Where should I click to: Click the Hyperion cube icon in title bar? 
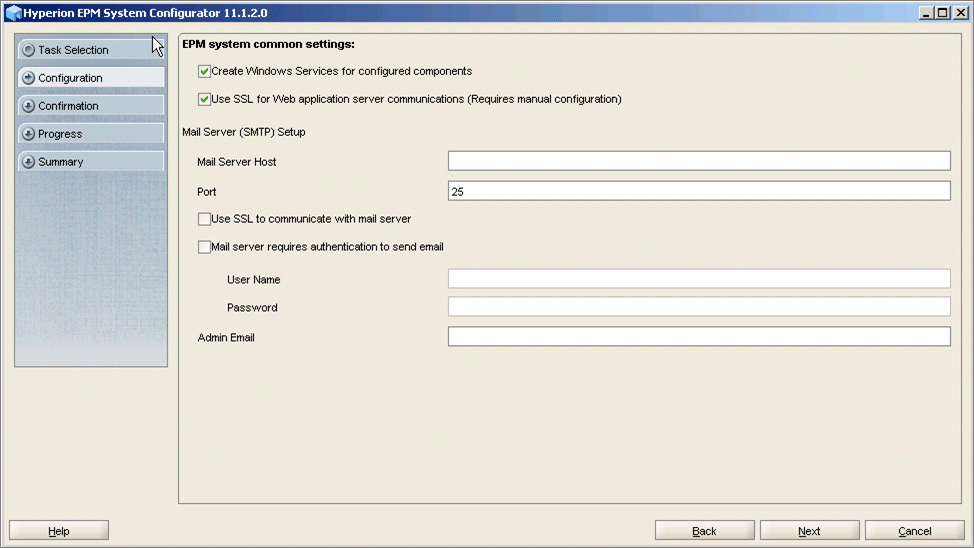click(x=14, y=12)
